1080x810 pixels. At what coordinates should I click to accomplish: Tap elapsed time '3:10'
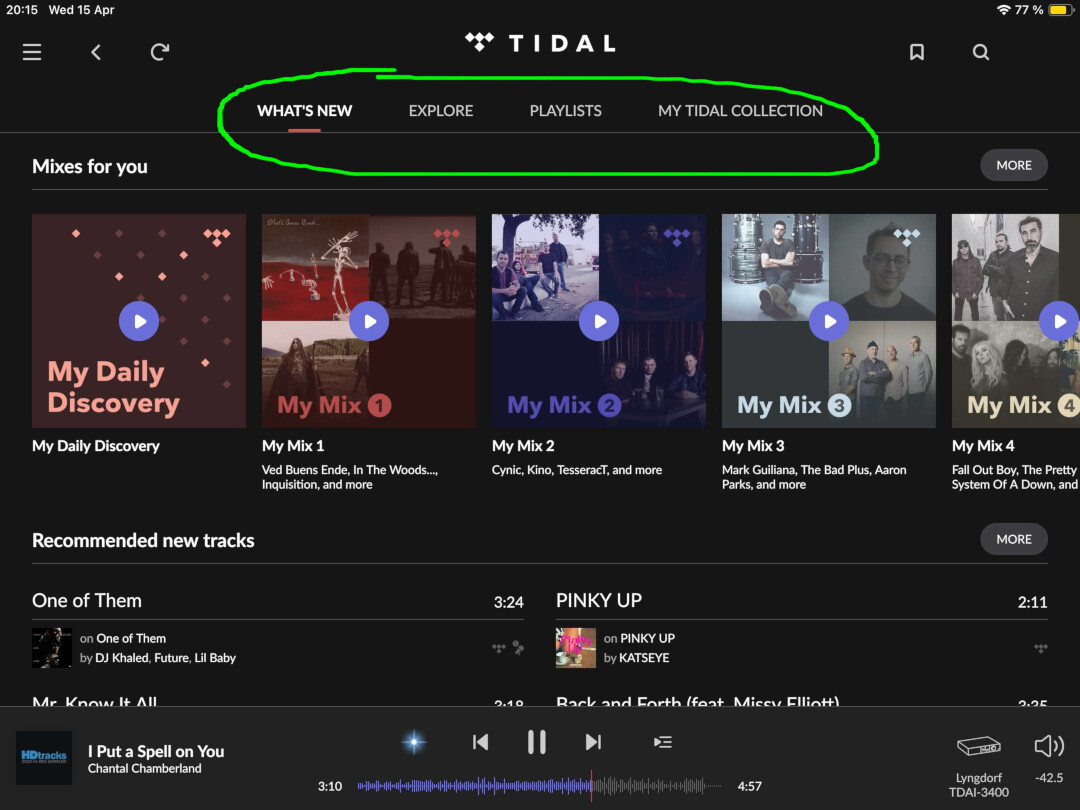(330, 786)
